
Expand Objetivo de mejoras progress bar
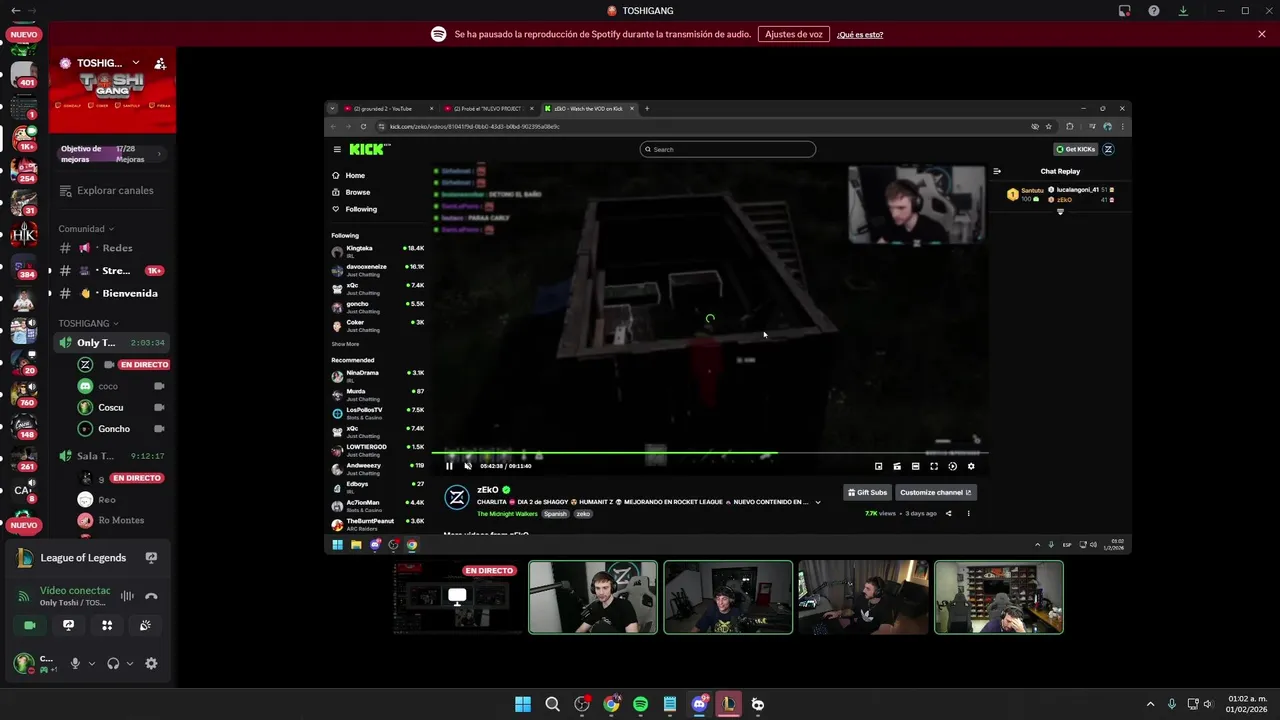click(x=112, y=154)
